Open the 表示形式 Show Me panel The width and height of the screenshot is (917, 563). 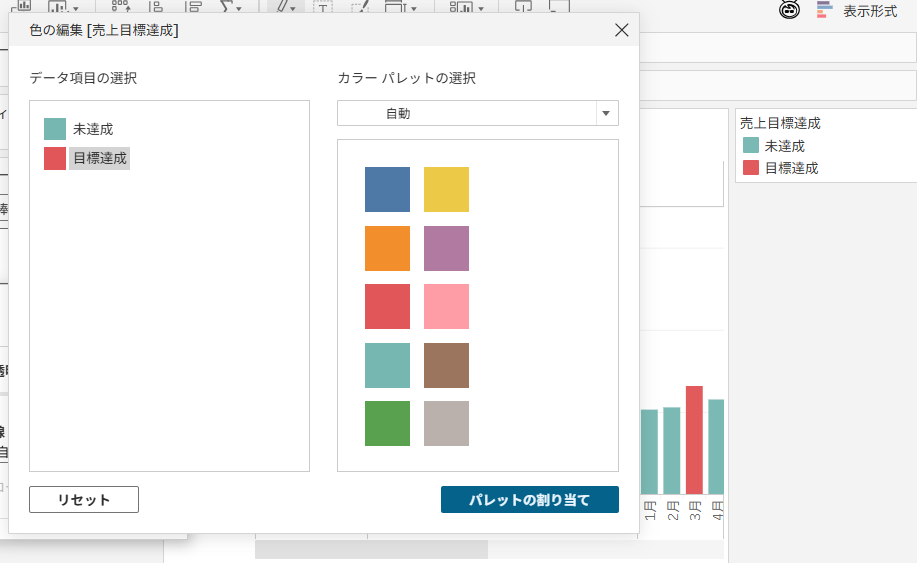(x=857, y=11)
